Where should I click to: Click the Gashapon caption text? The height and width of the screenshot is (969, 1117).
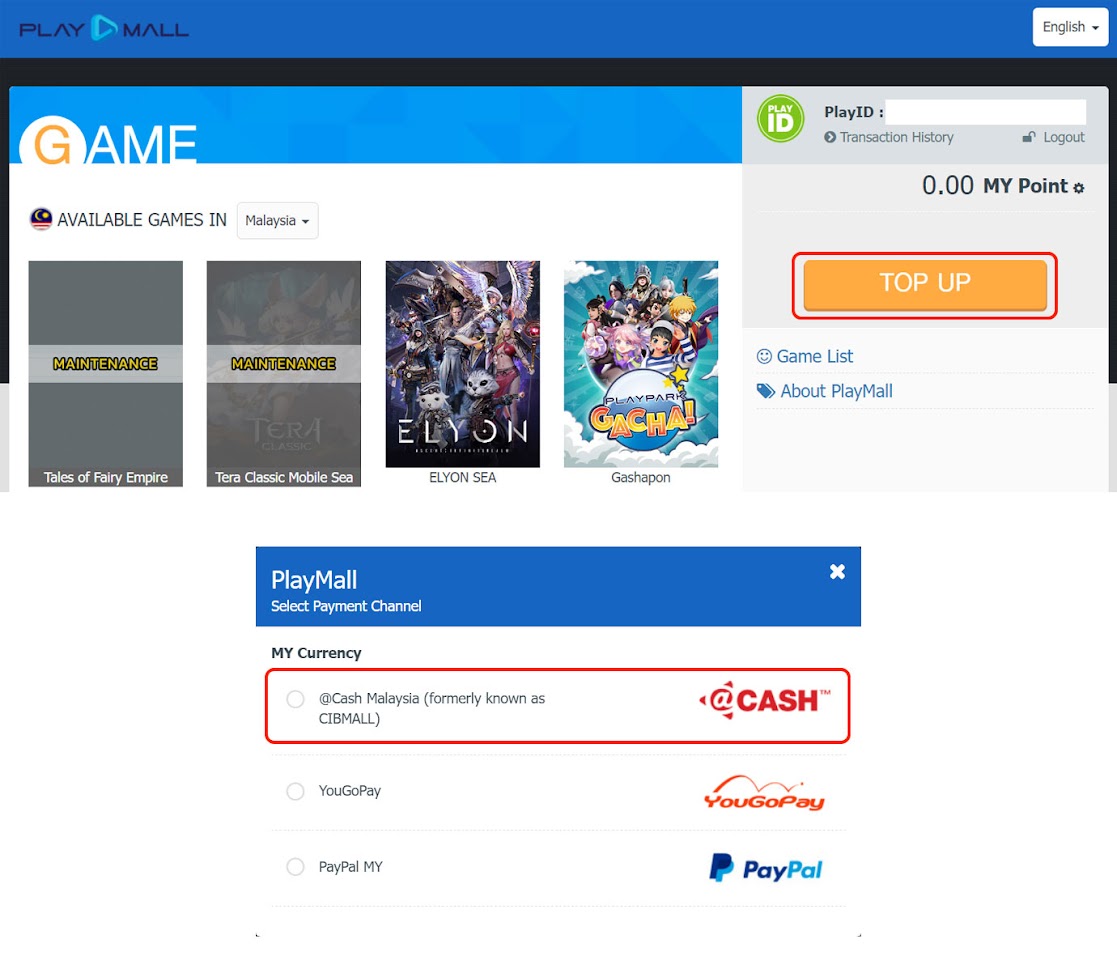(640, 477)
